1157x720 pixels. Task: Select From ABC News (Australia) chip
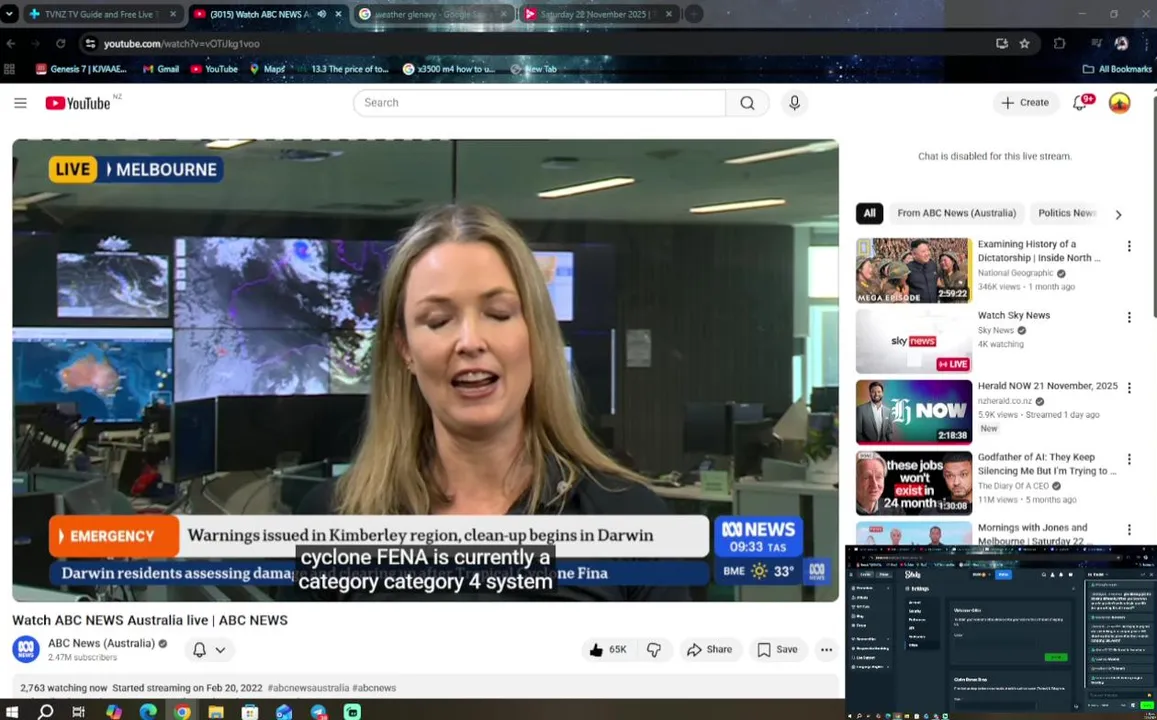(956, 213)
